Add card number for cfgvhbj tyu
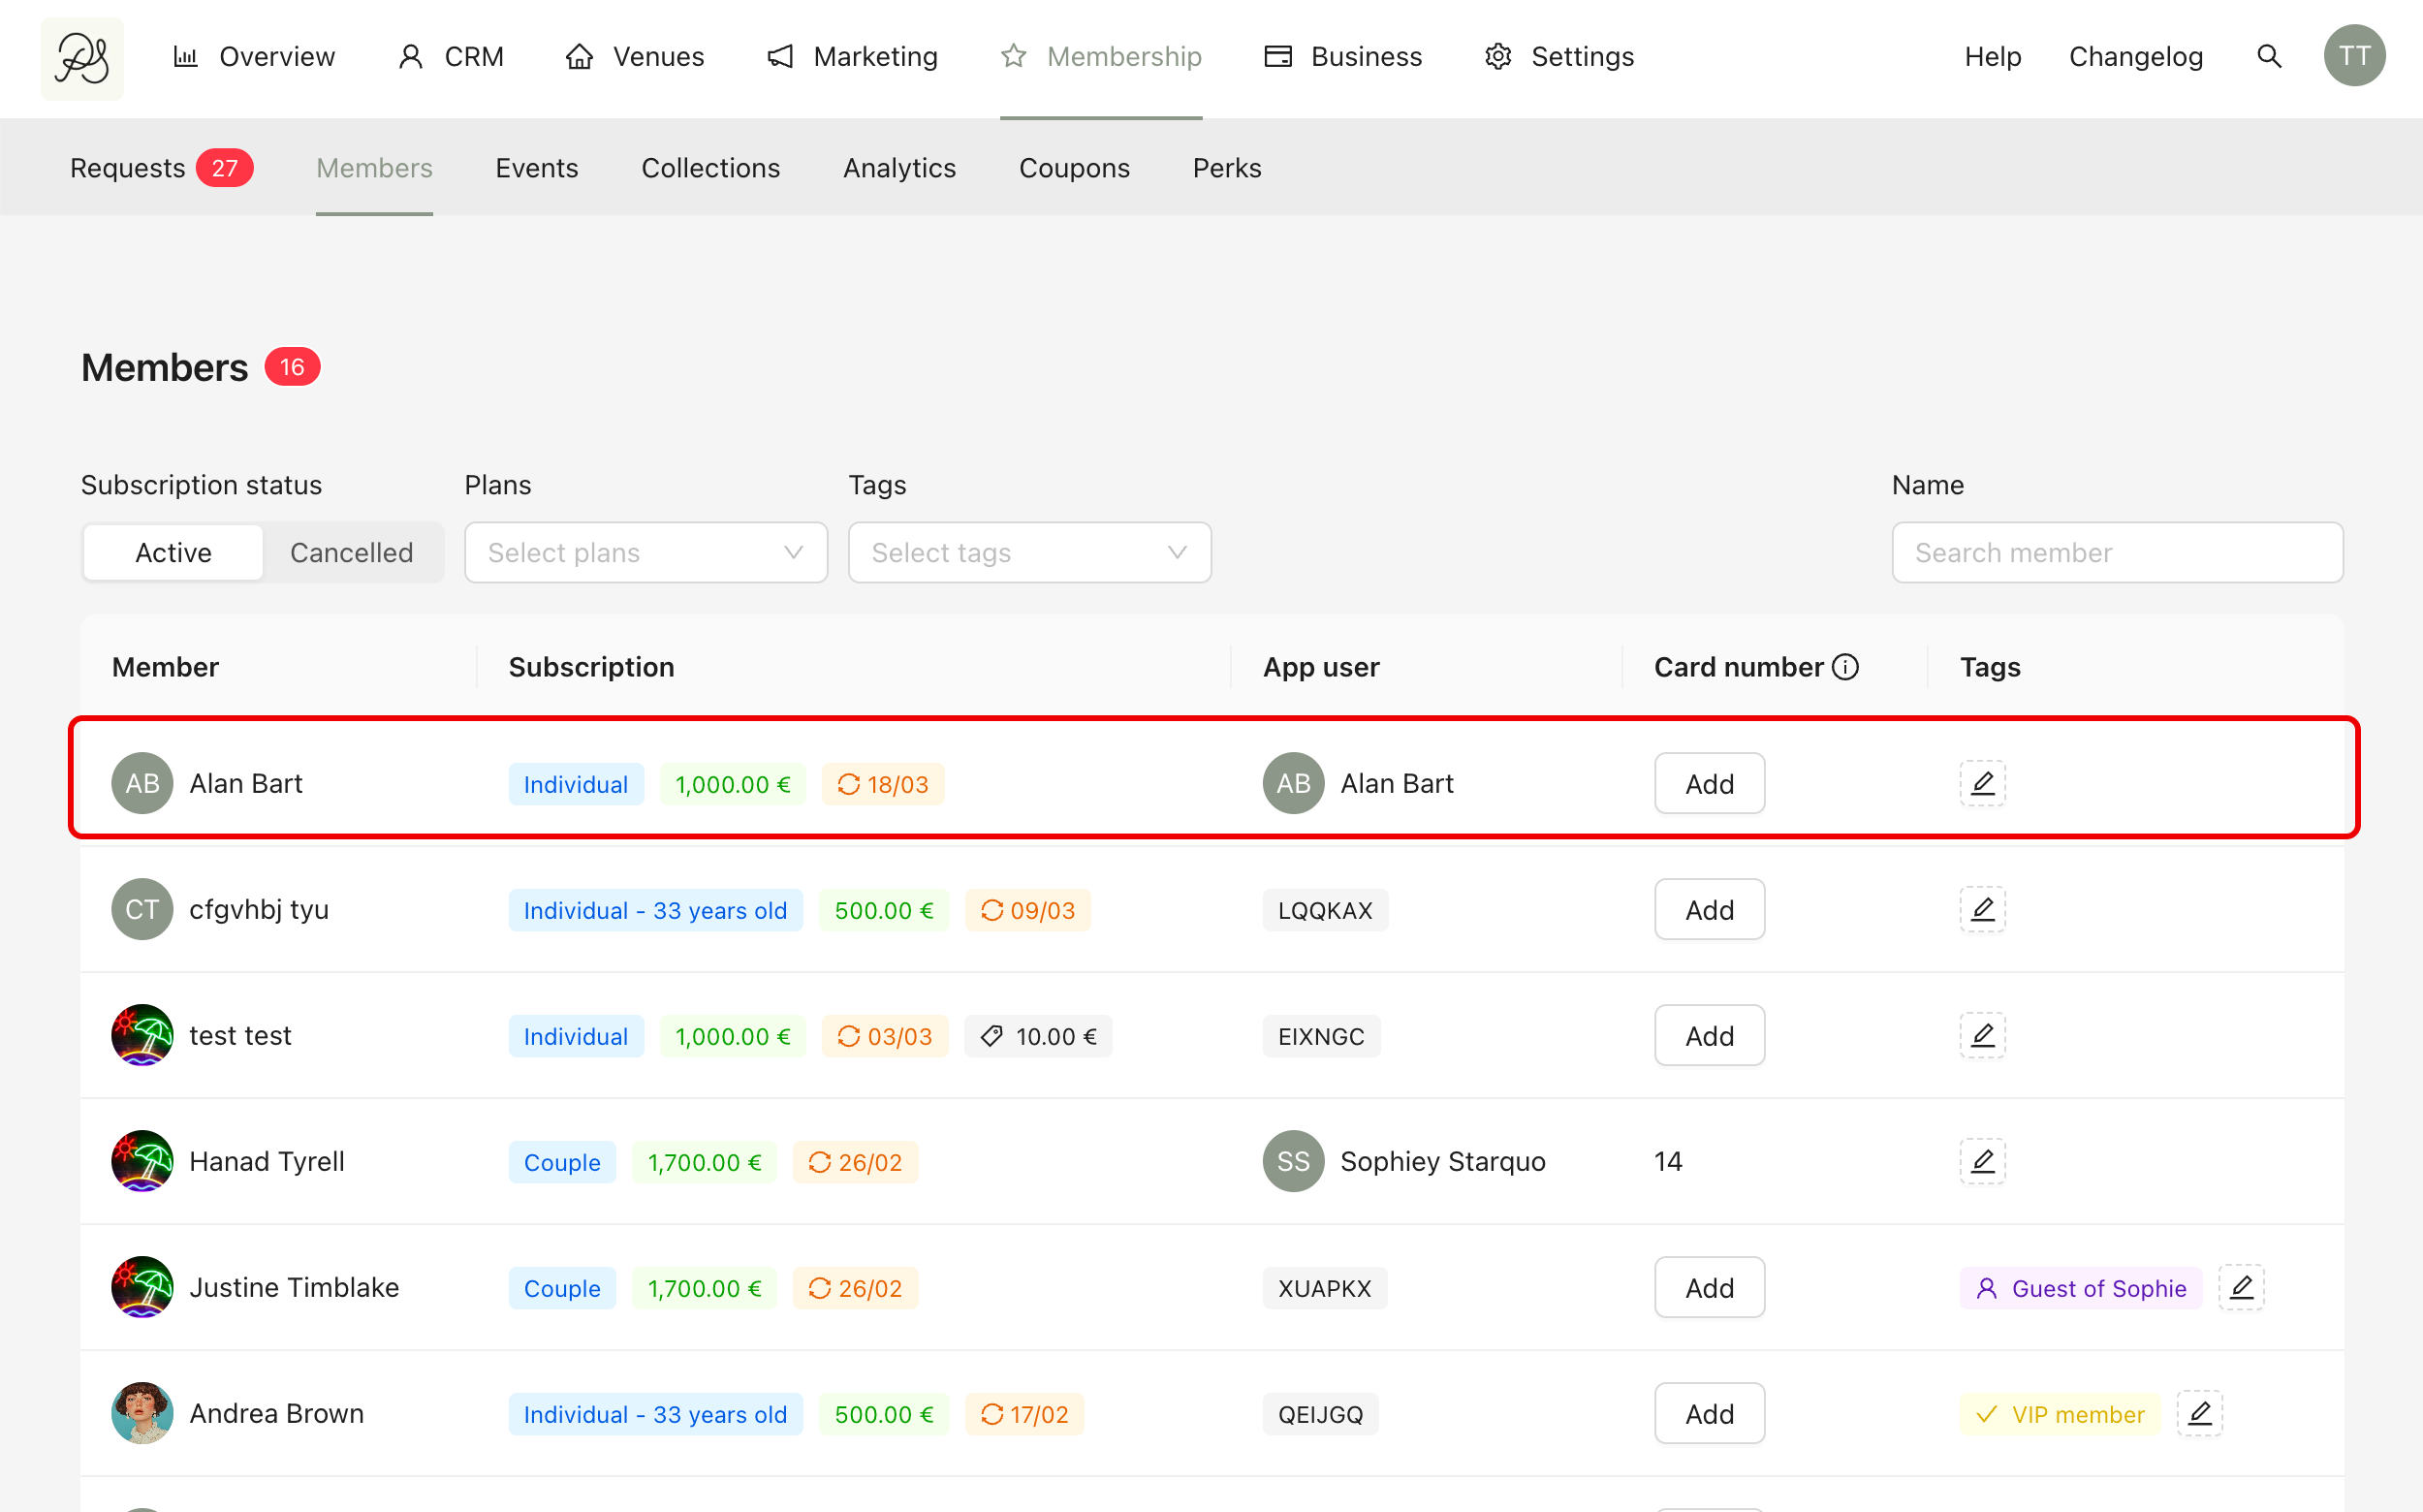 [x=1709, y=909]
